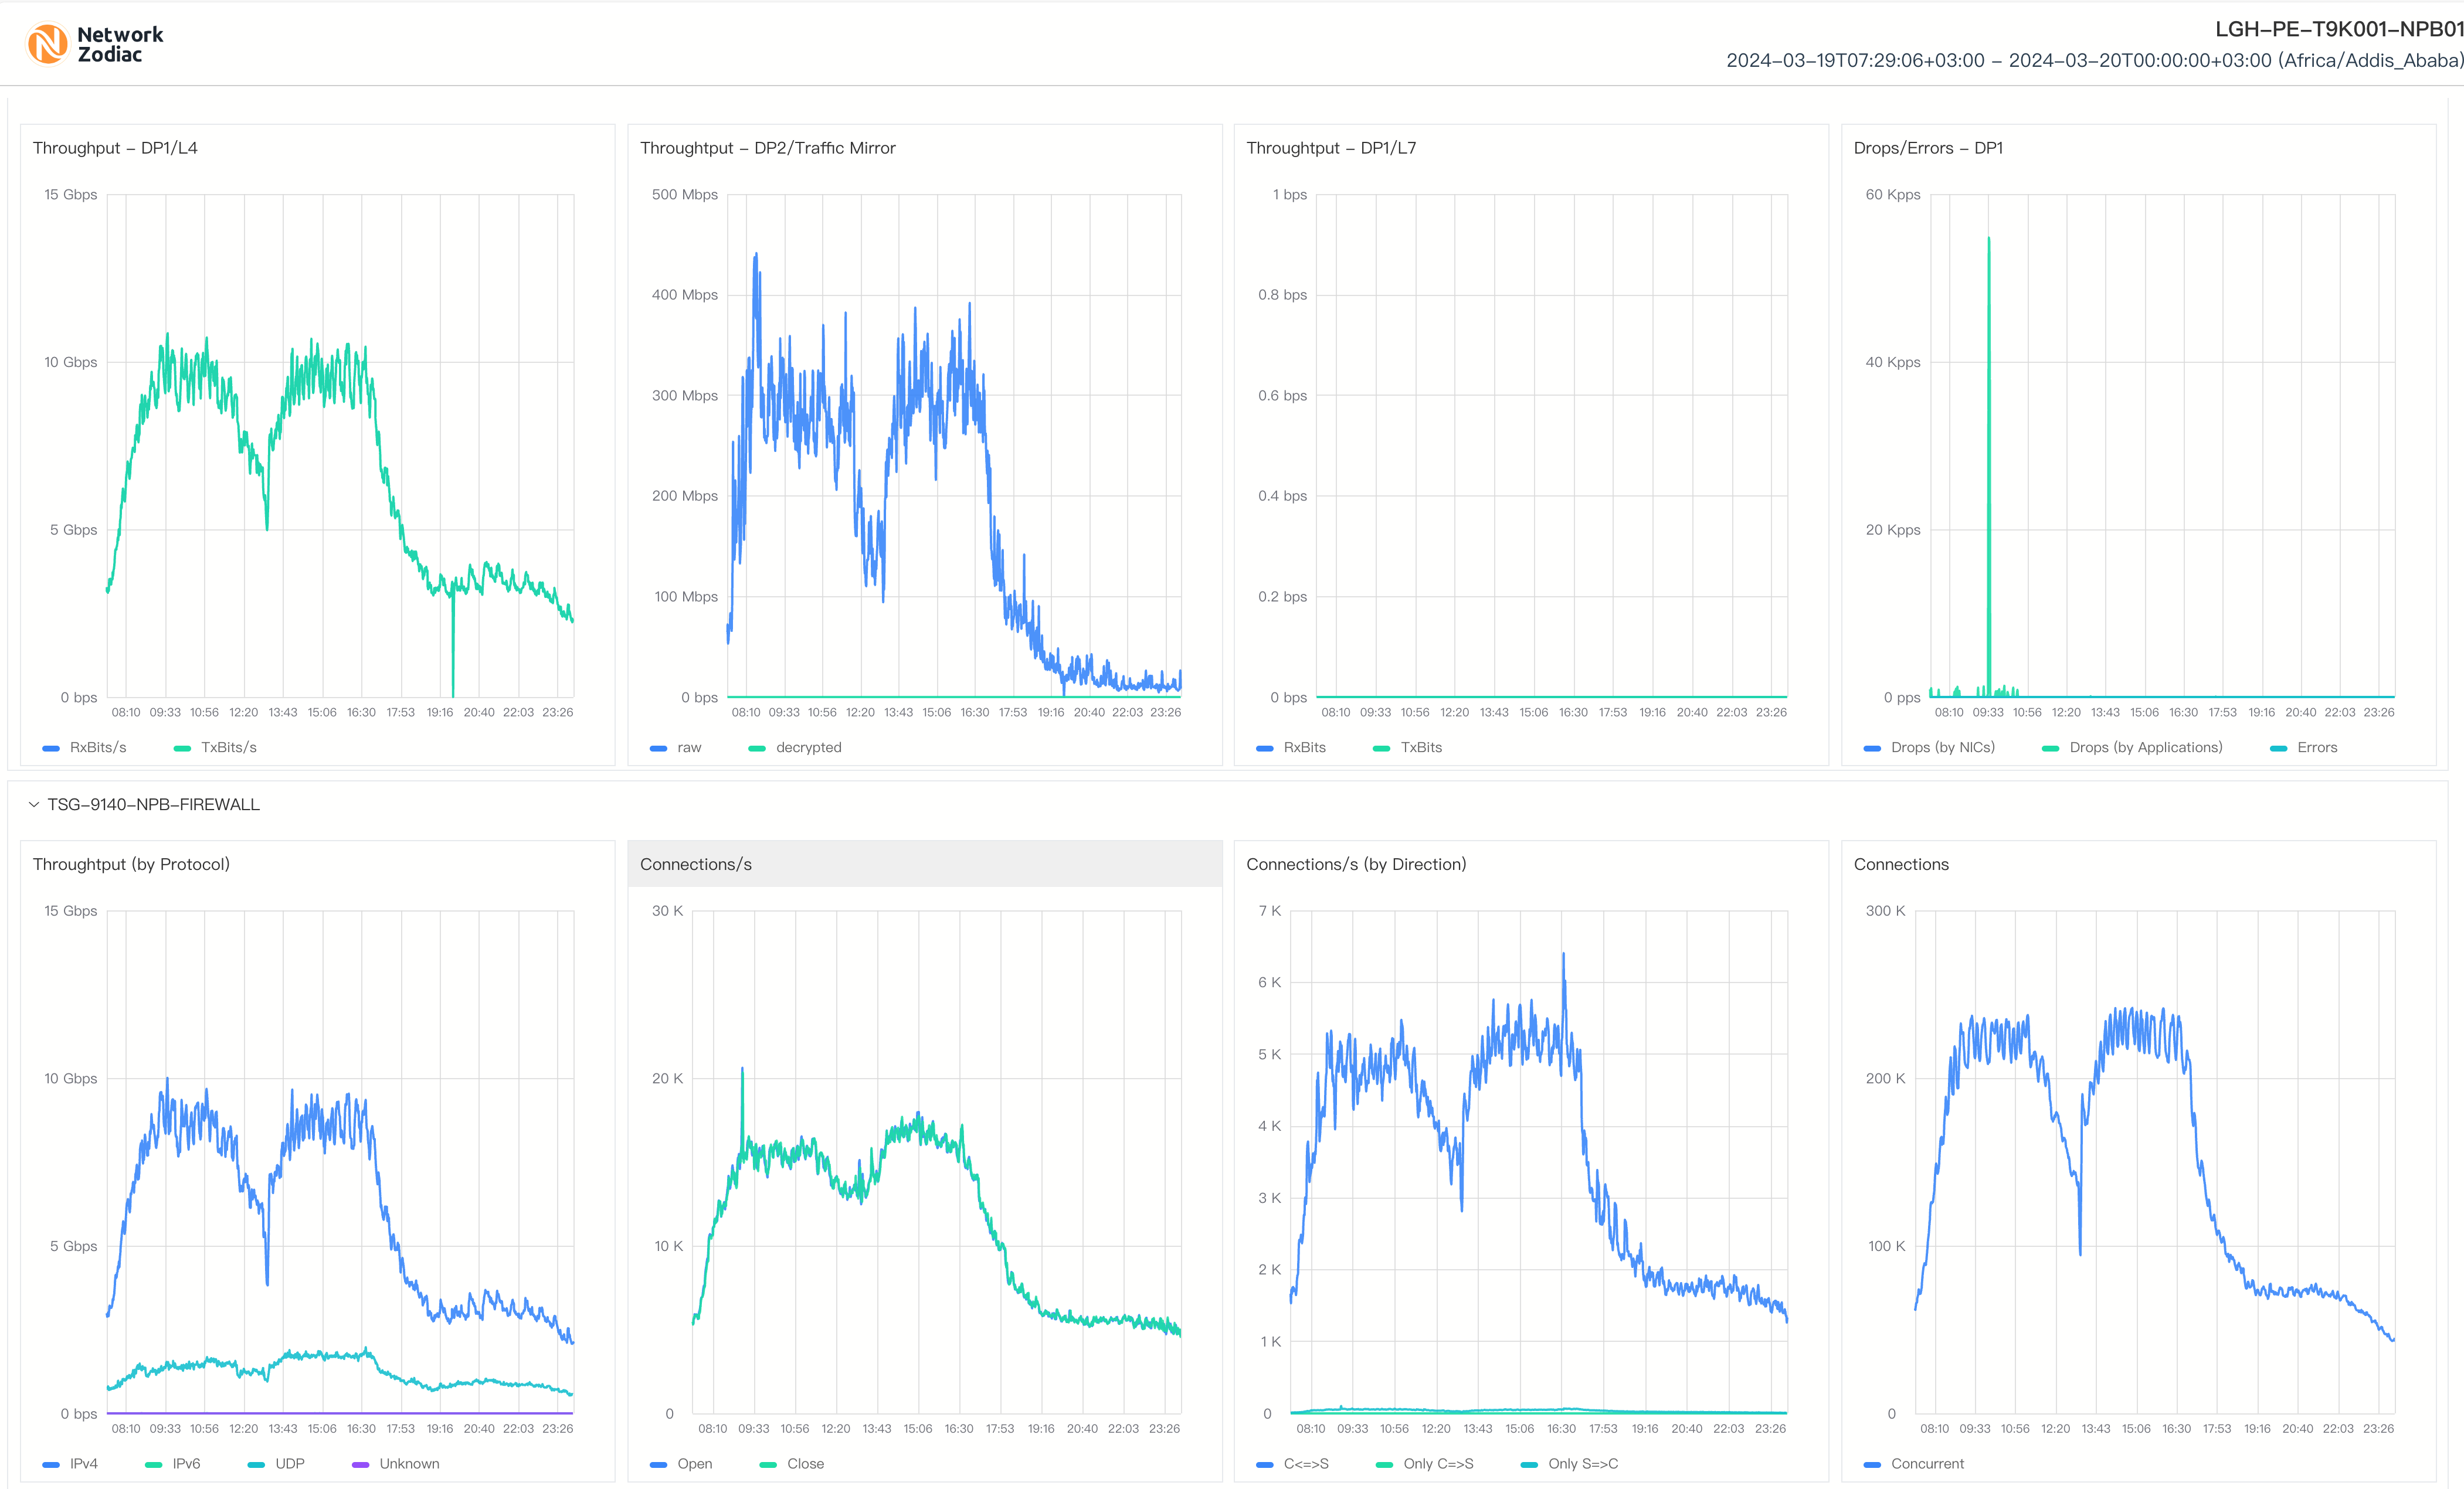Collapse the TSG-9140-NPB-FIREWALL row chevron
Image resolution: width=2464 pixels, height=1489 pixels.
click(34, 804)
